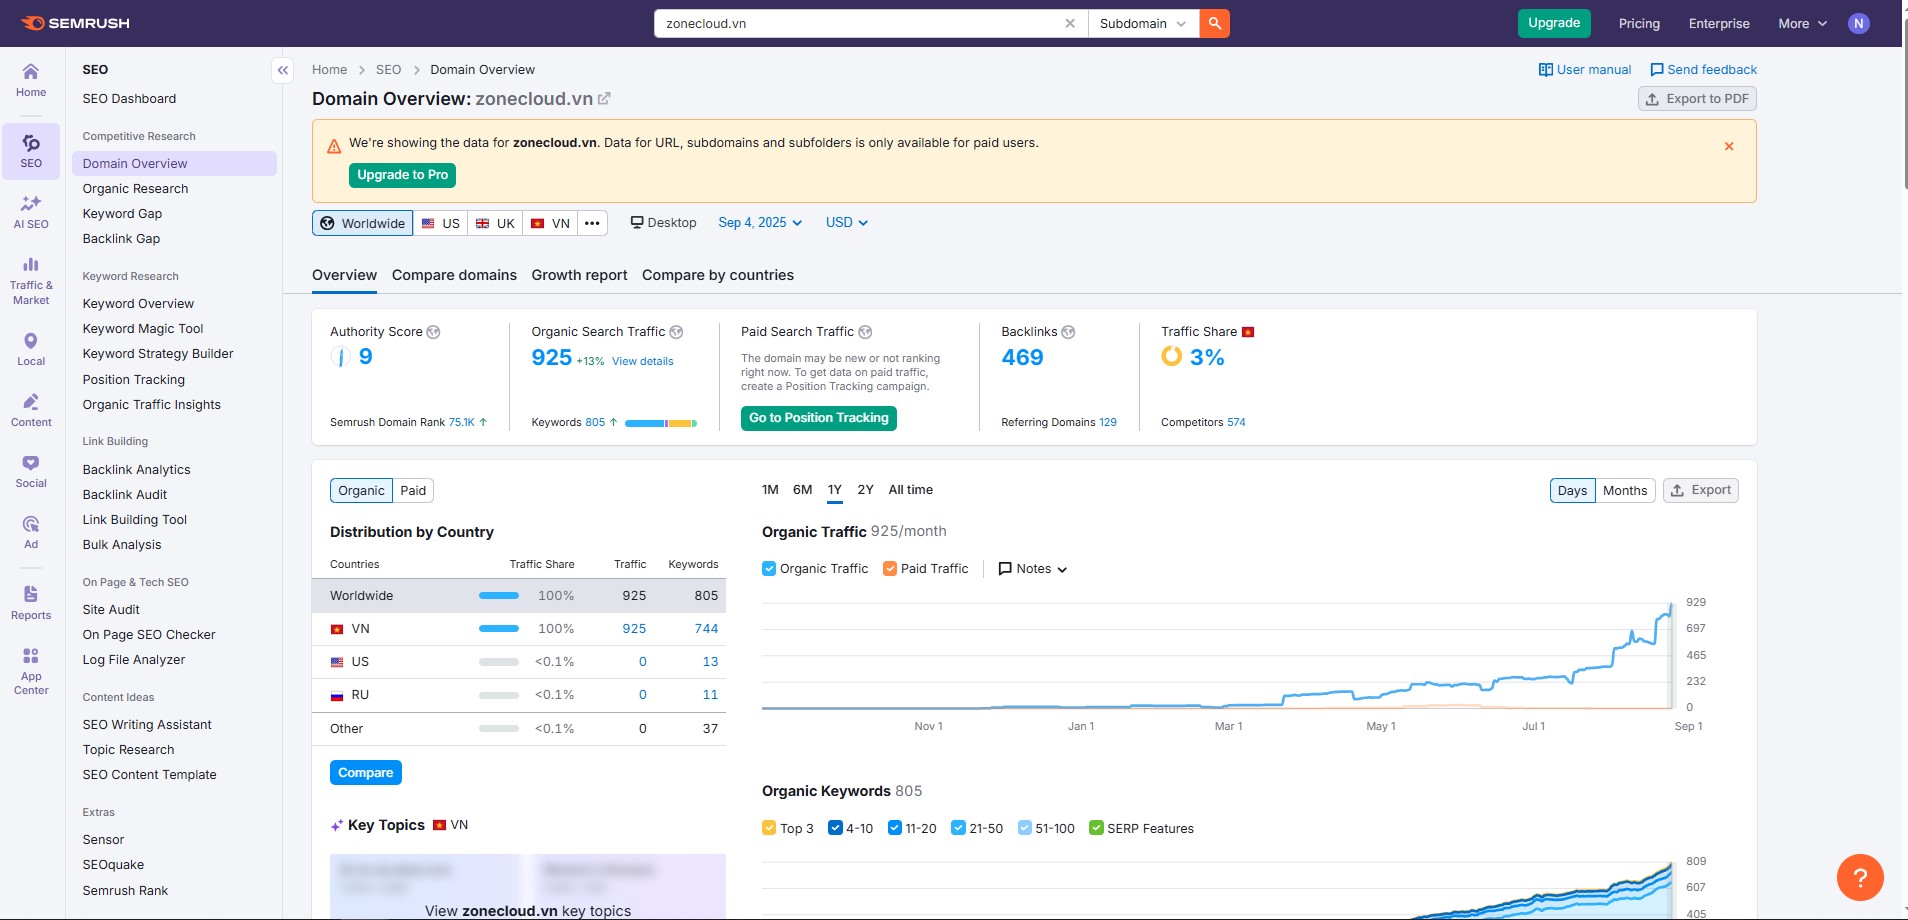Expand the Notes dropdown

pyautogui.click(x=1033, y=568)
